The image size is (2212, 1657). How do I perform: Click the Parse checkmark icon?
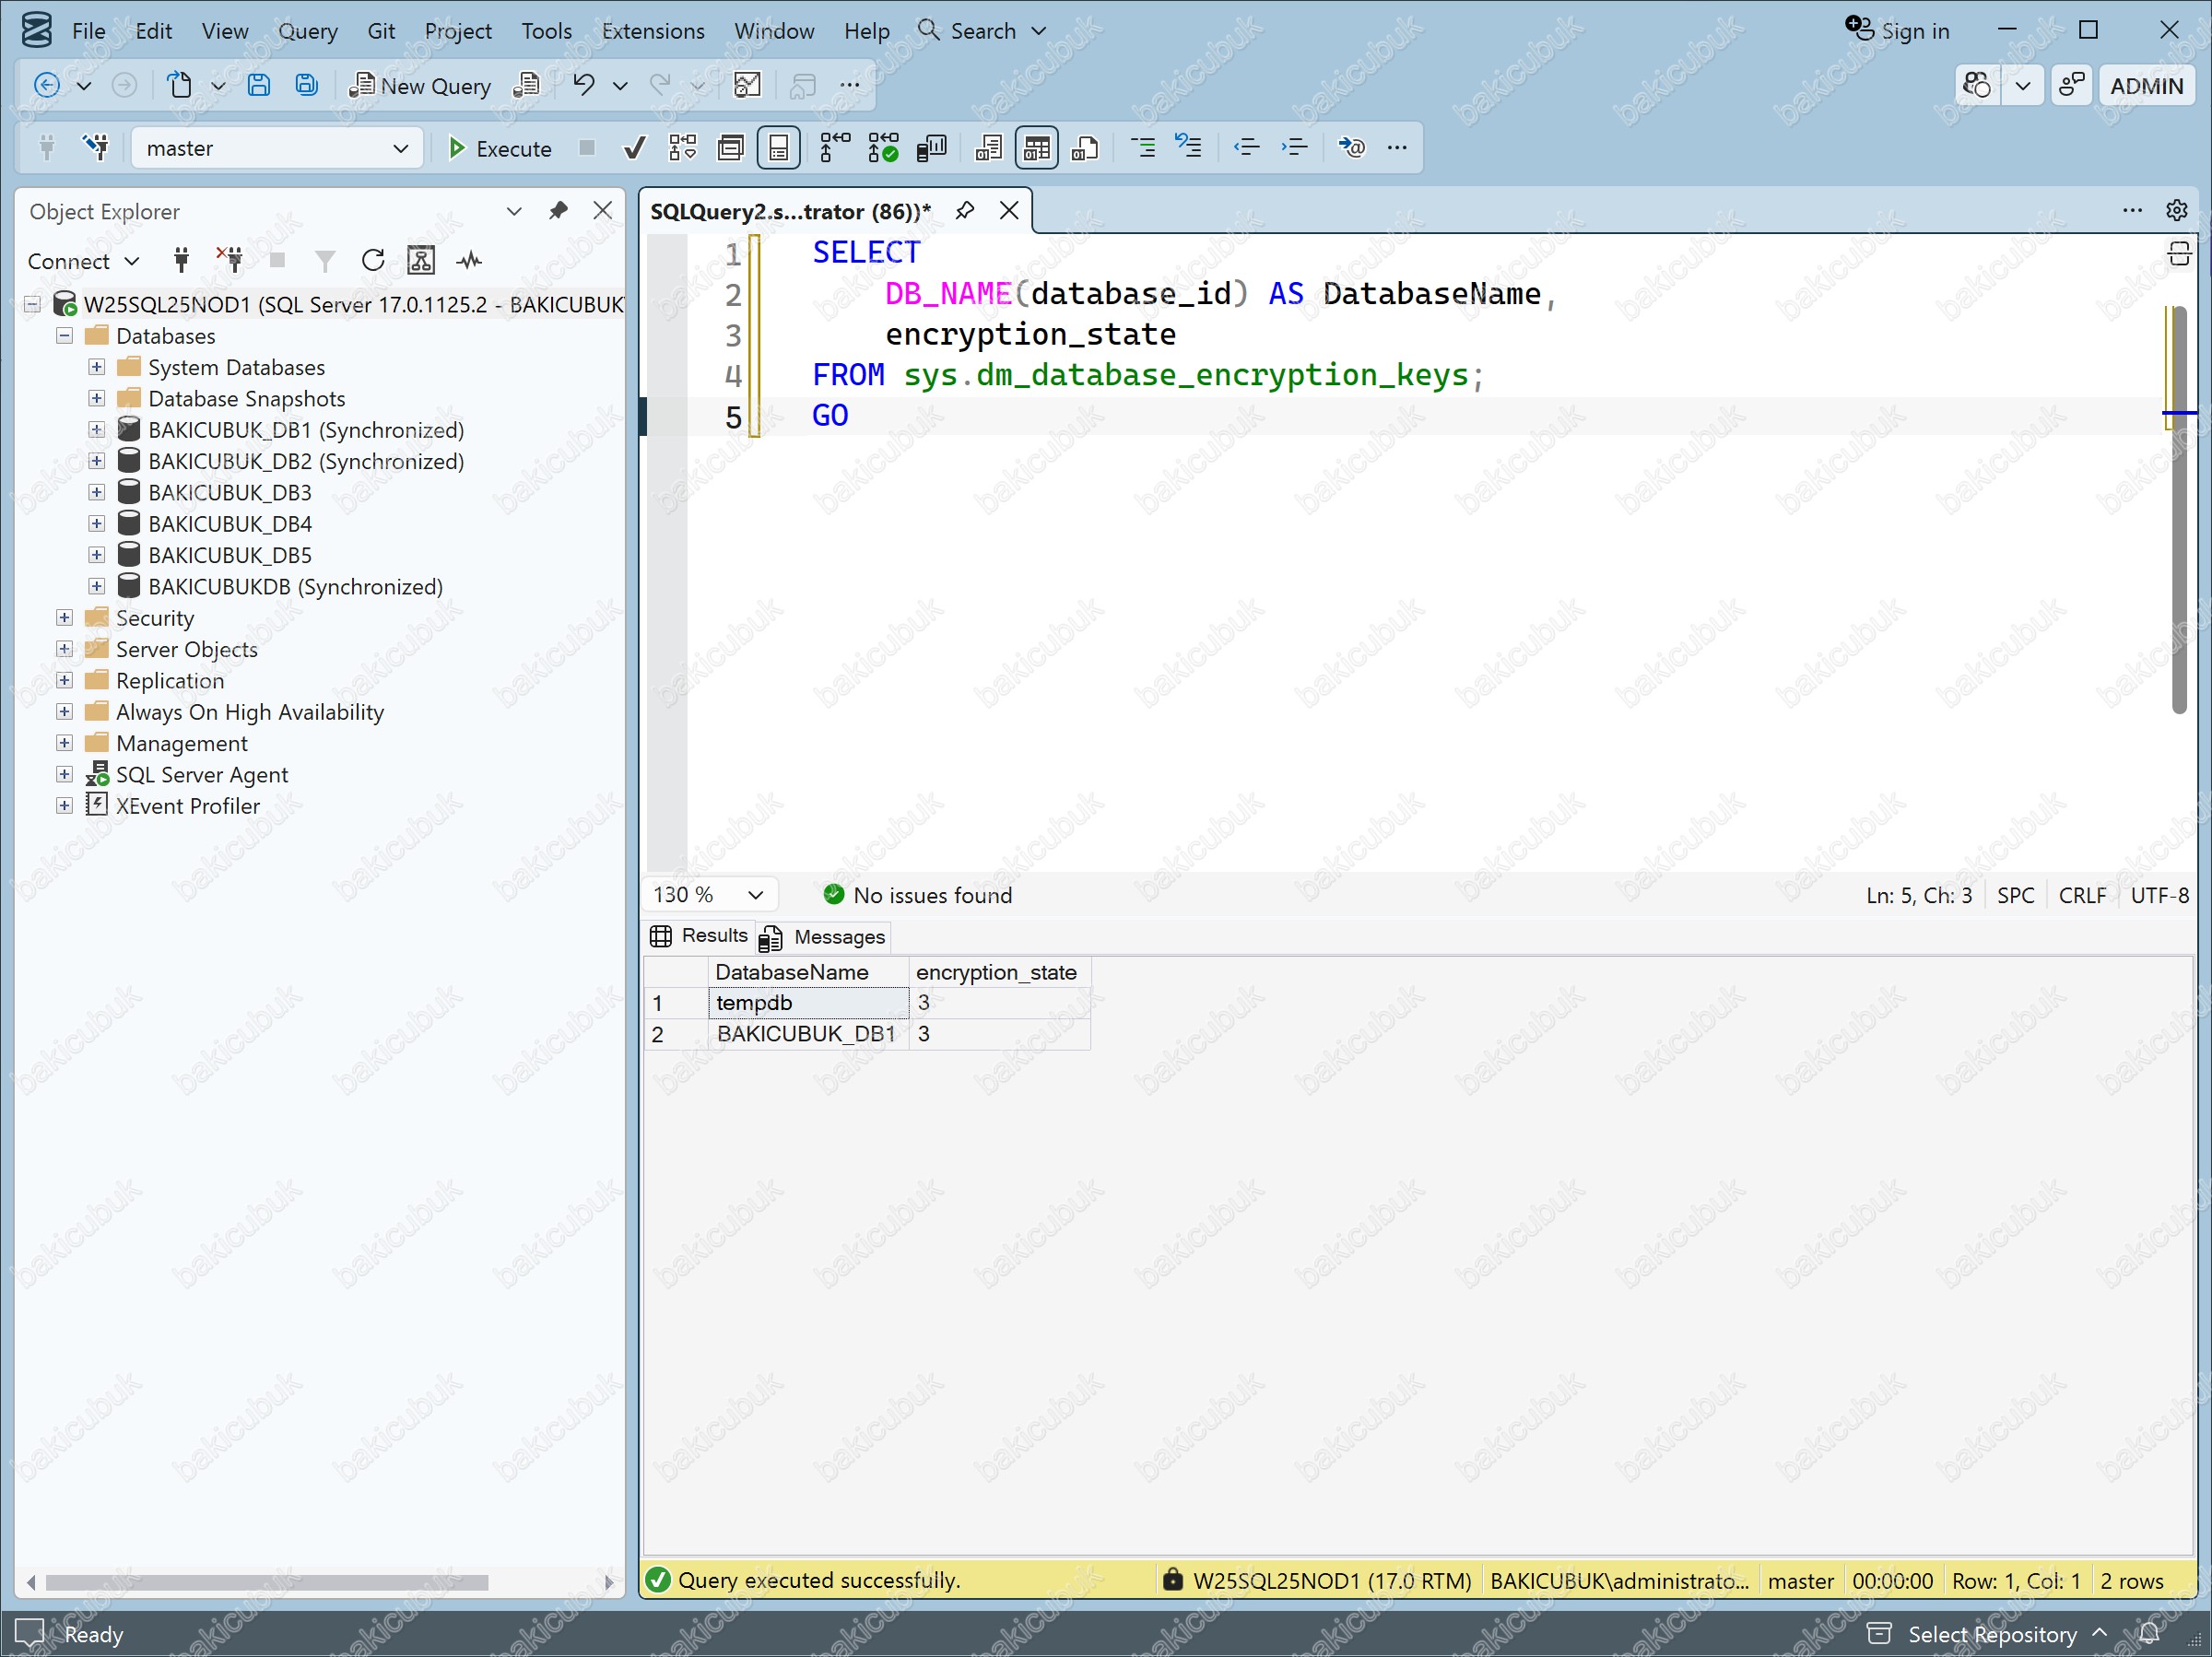tap(634, 149)
